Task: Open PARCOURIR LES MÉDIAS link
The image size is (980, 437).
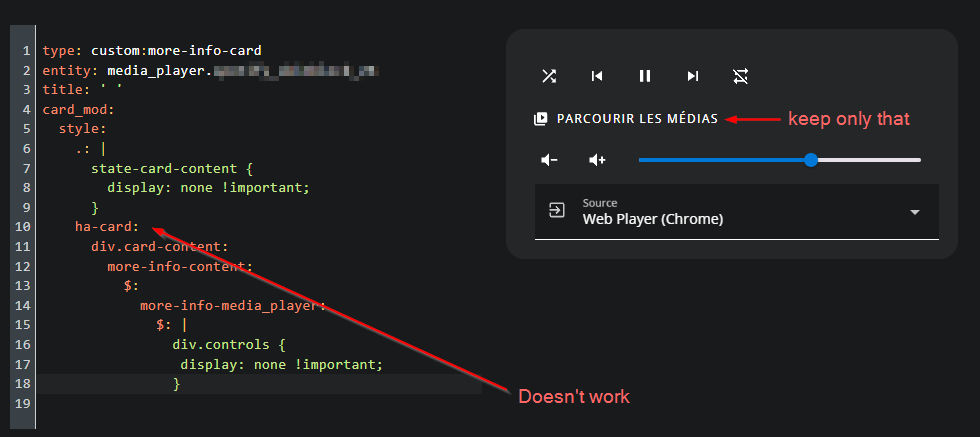Action: click(x=637, y=119)
